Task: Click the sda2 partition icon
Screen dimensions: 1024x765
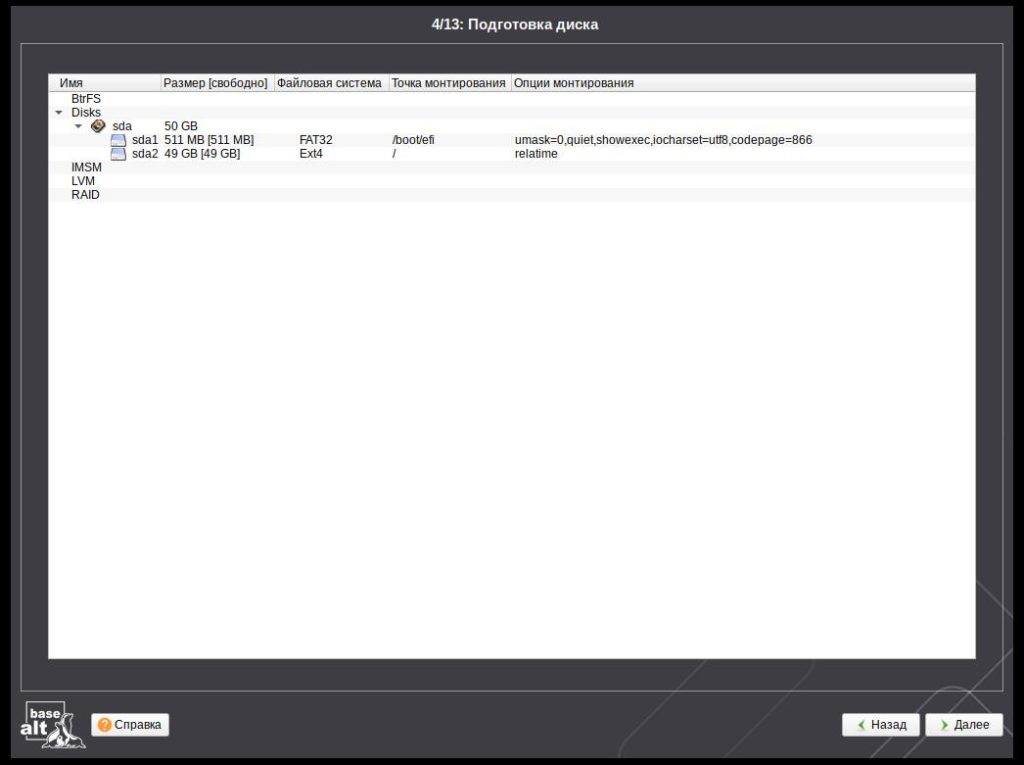Action: [x=118, y=154]
